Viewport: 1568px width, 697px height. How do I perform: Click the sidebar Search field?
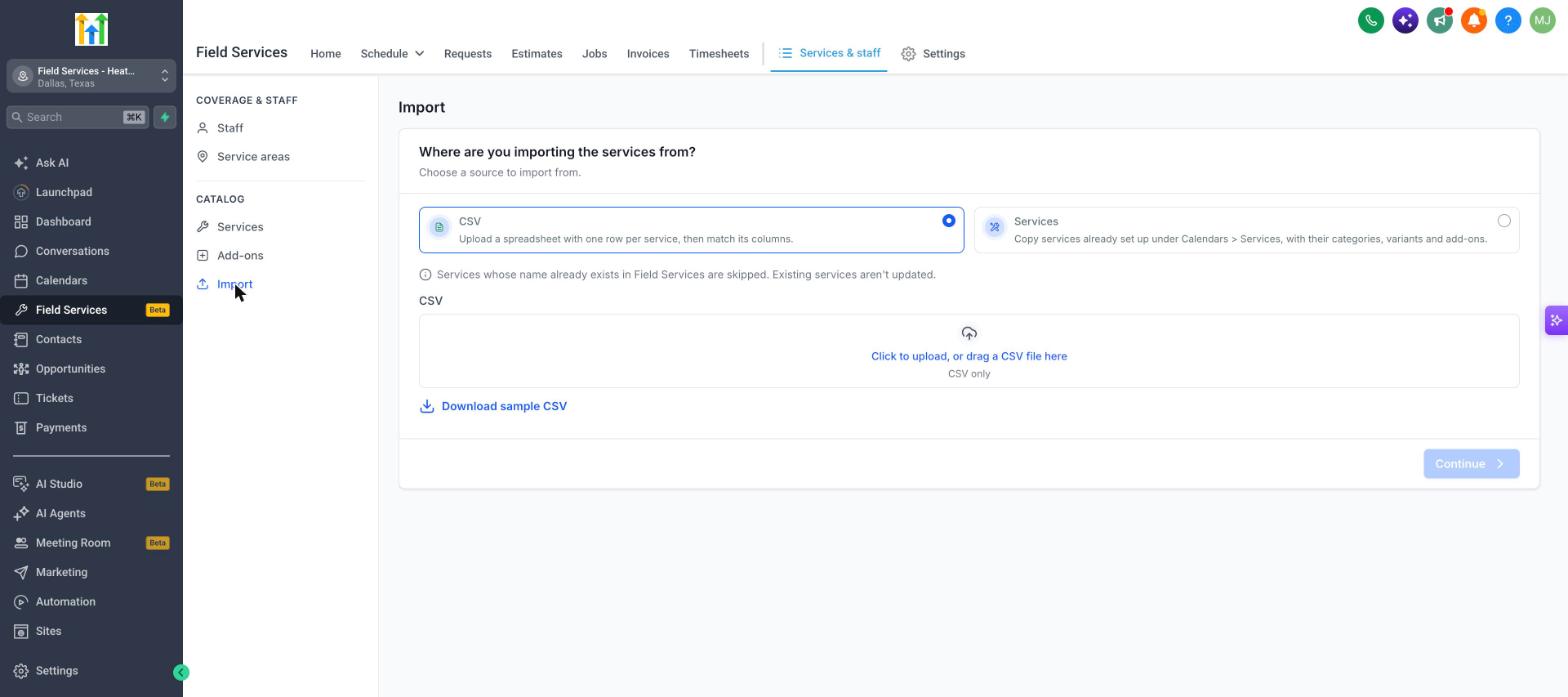pos(77,117)
